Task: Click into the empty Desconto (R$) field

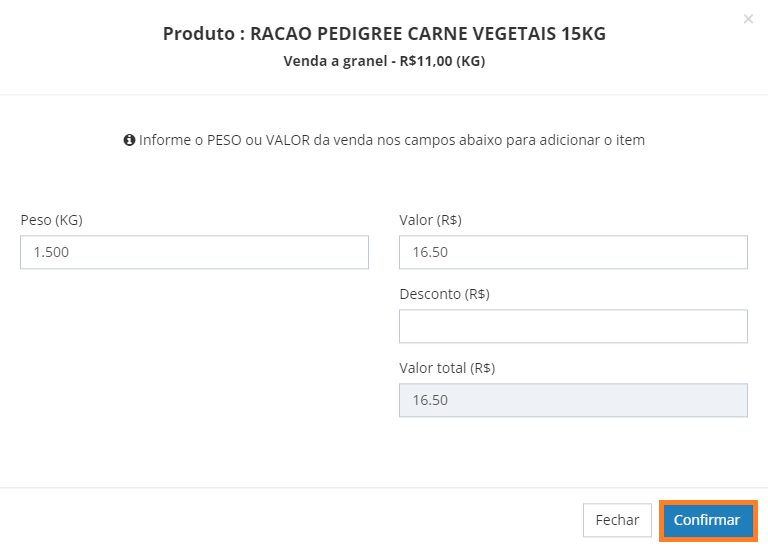Action: [x=573, y=326]
